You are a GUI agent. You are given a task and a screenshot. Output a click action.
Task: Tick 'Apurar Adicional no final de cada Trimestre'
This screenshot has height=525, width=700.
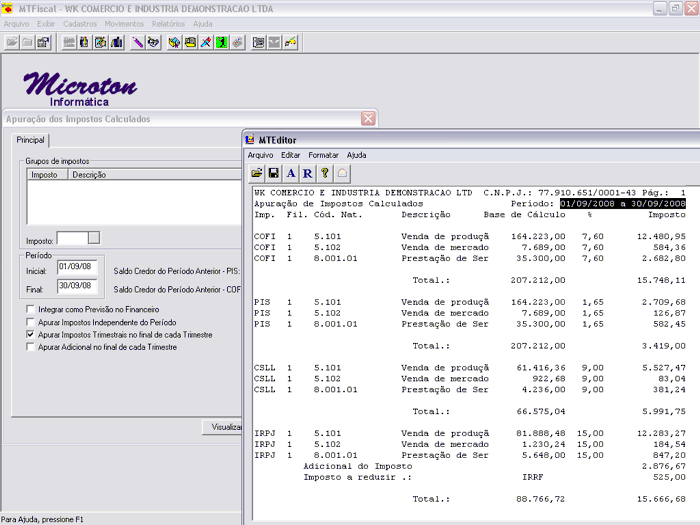29,347
